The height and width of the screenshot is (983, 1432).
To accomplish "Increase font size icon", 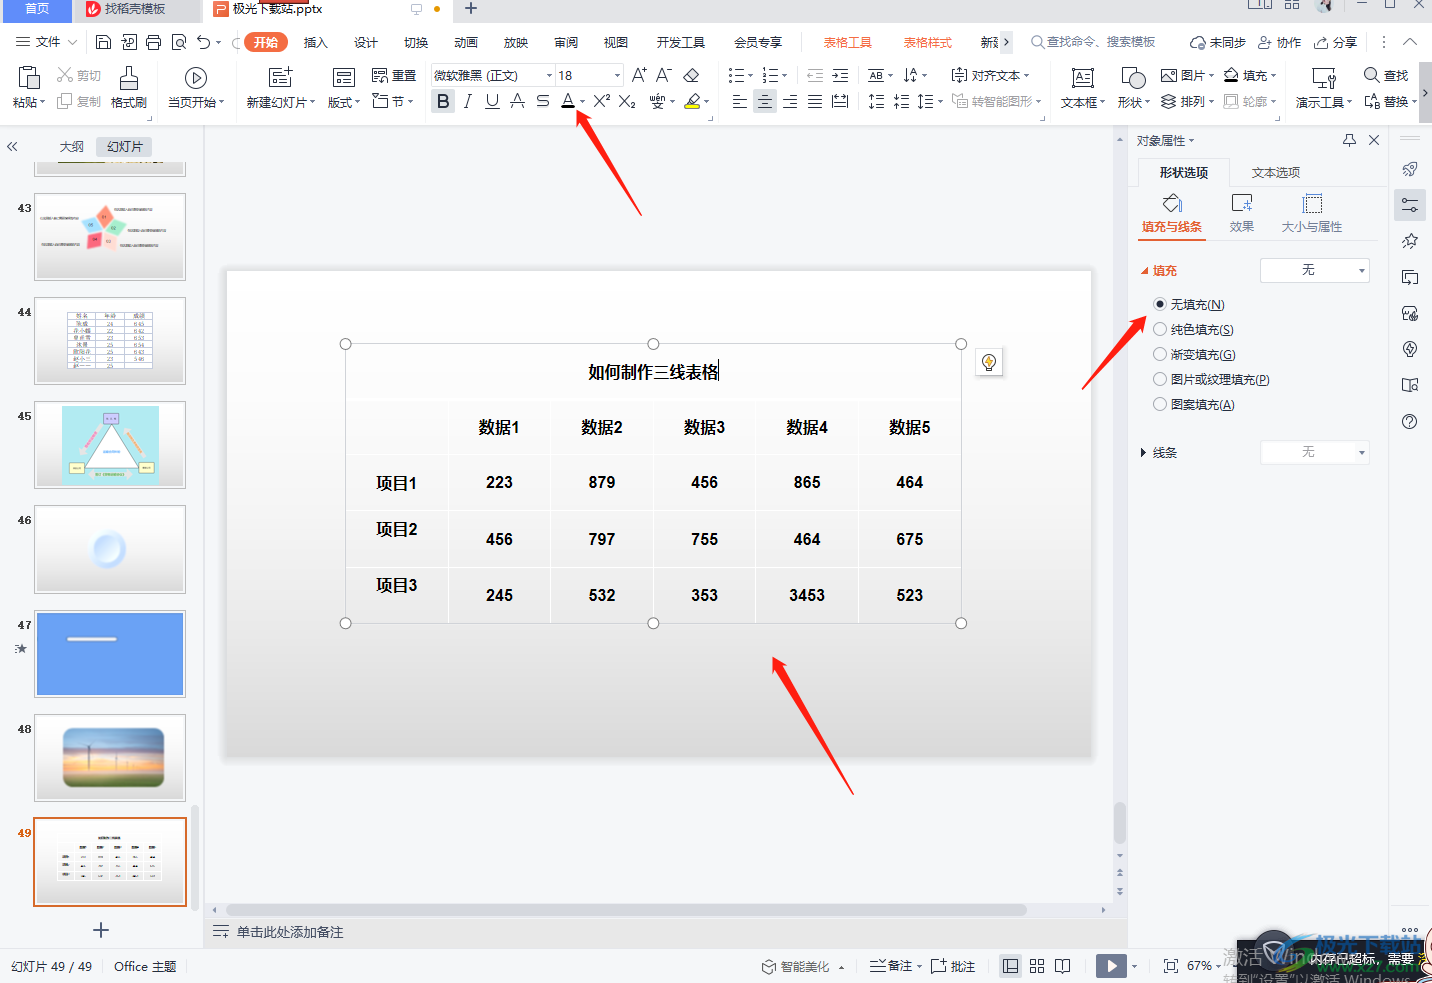I will coord(639,75).
